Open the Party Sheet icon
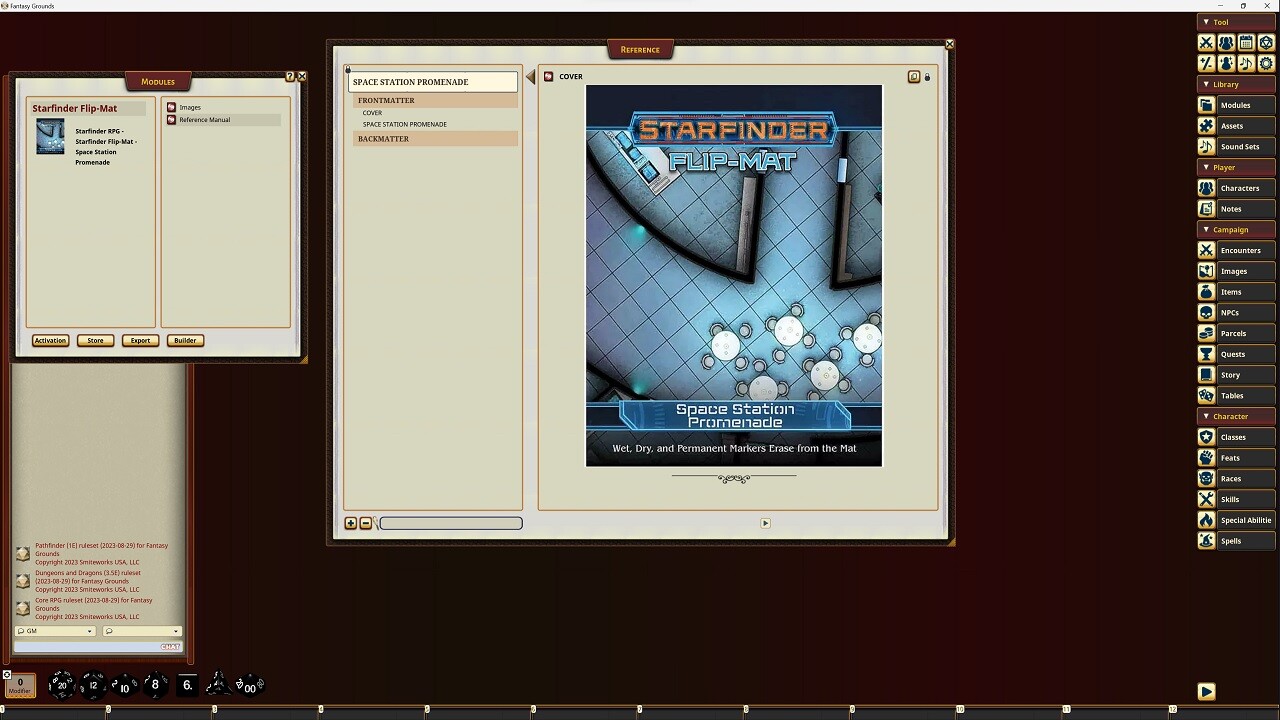The width and height of the screenshot is (1280, 720). pos(1226,42)
